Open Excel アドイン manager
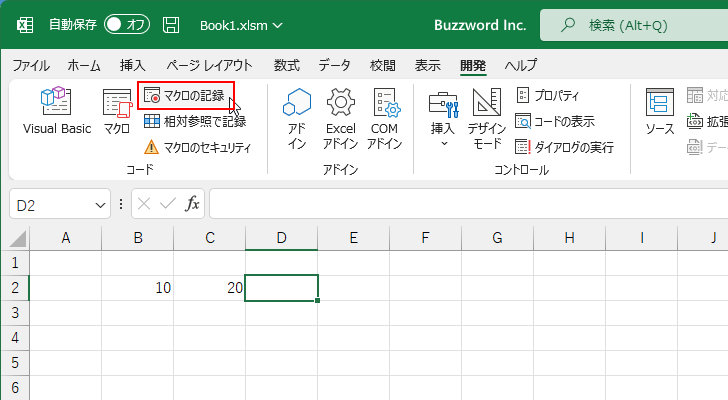 [341, 118]
